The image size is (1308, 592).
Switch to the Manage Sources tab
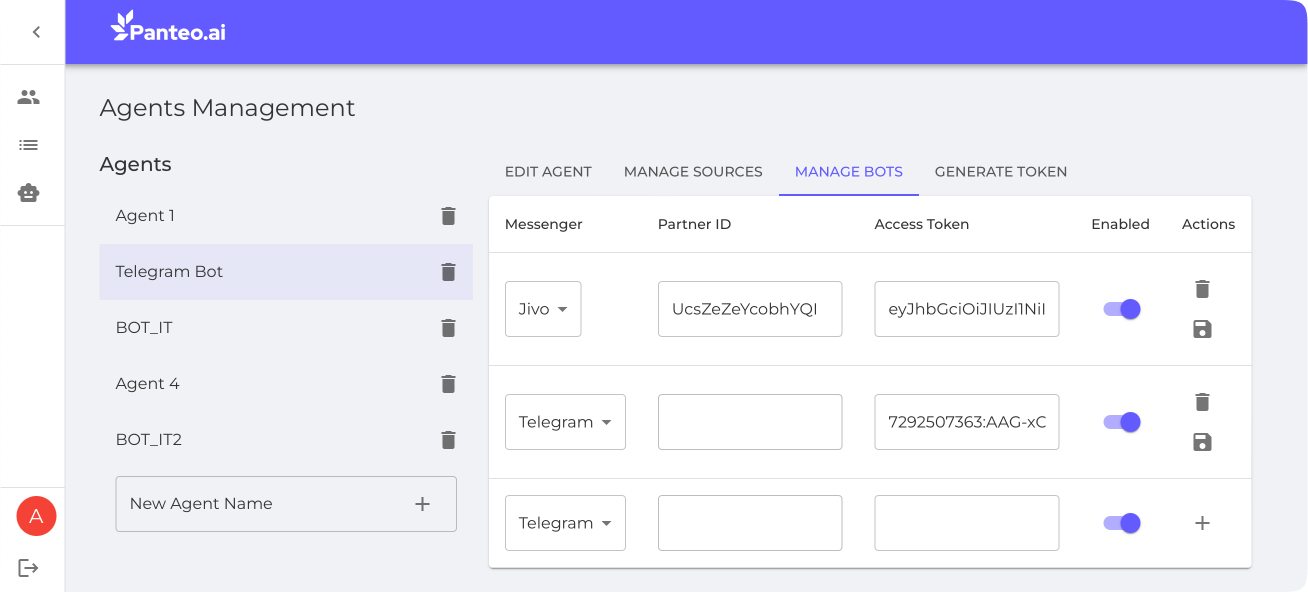click(693, 172)
